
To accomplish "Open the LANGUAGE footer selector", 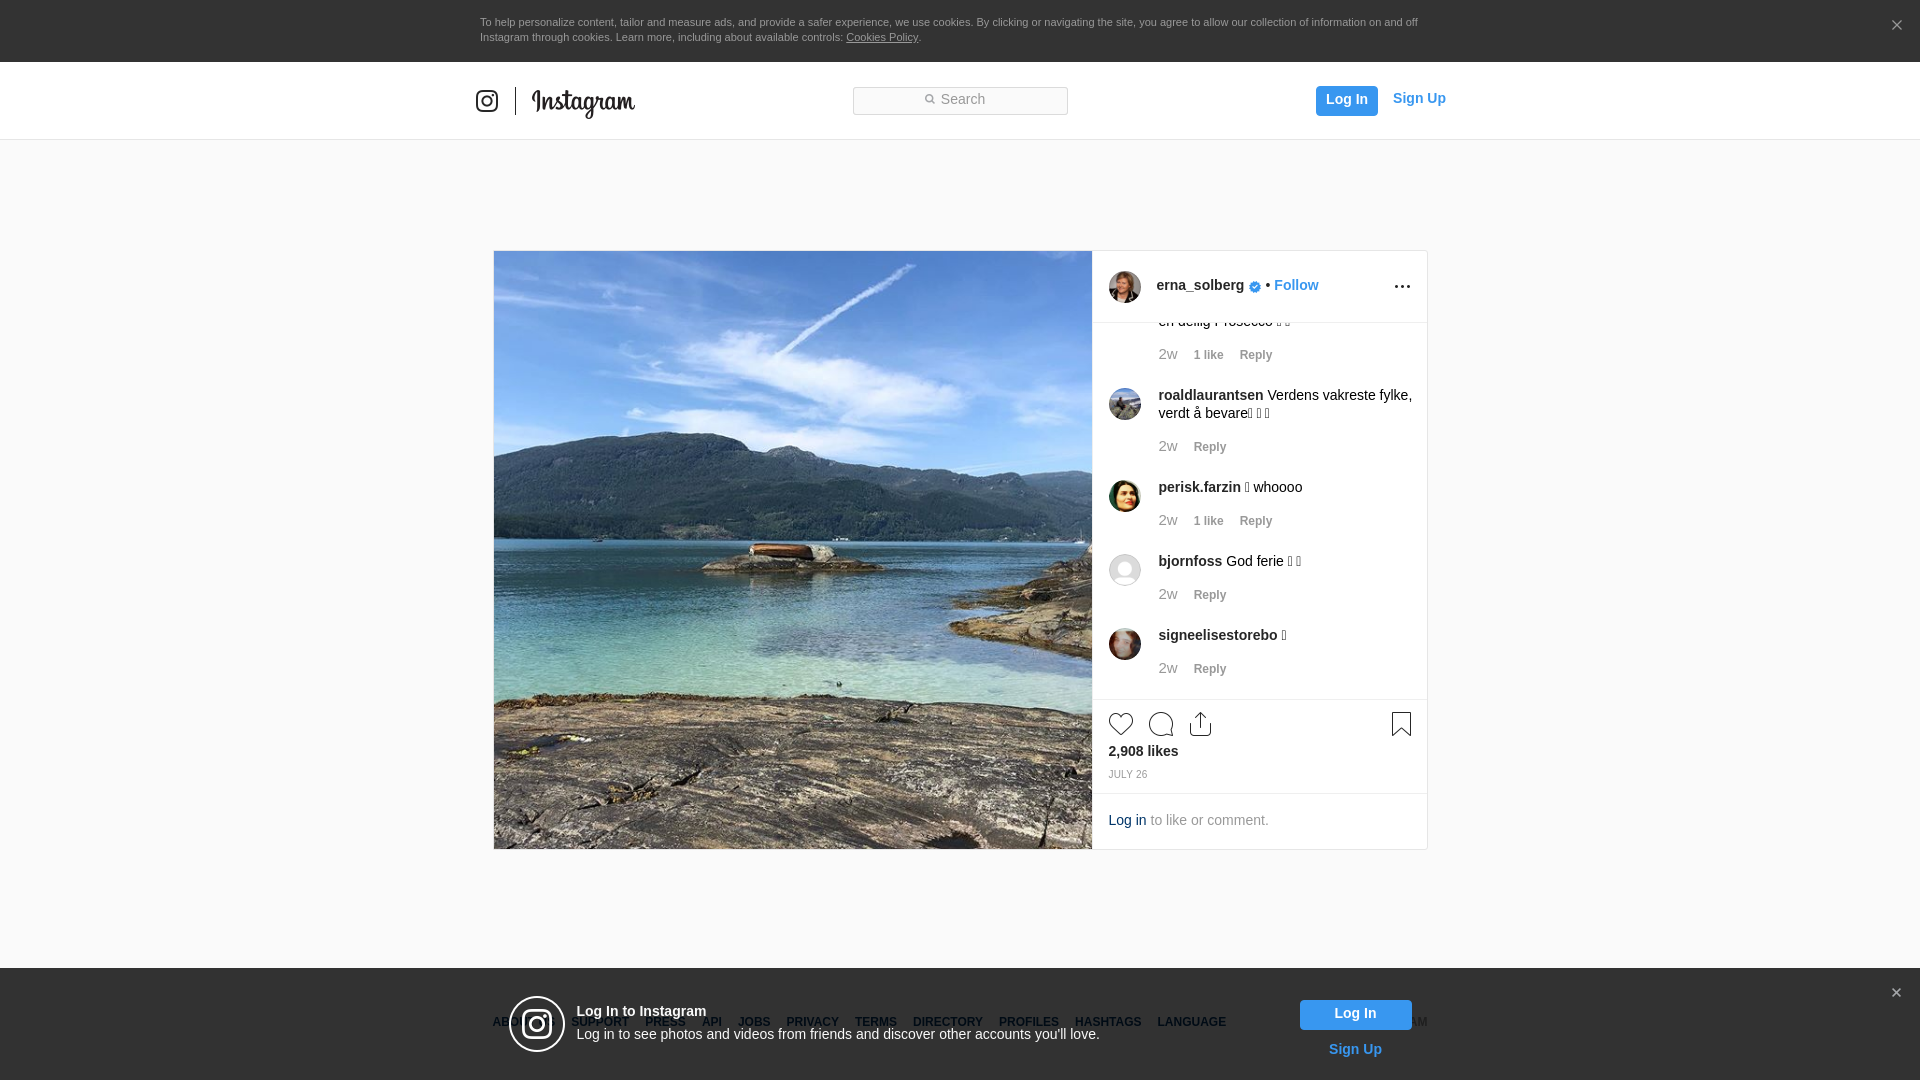I will click(1191, 1022).
